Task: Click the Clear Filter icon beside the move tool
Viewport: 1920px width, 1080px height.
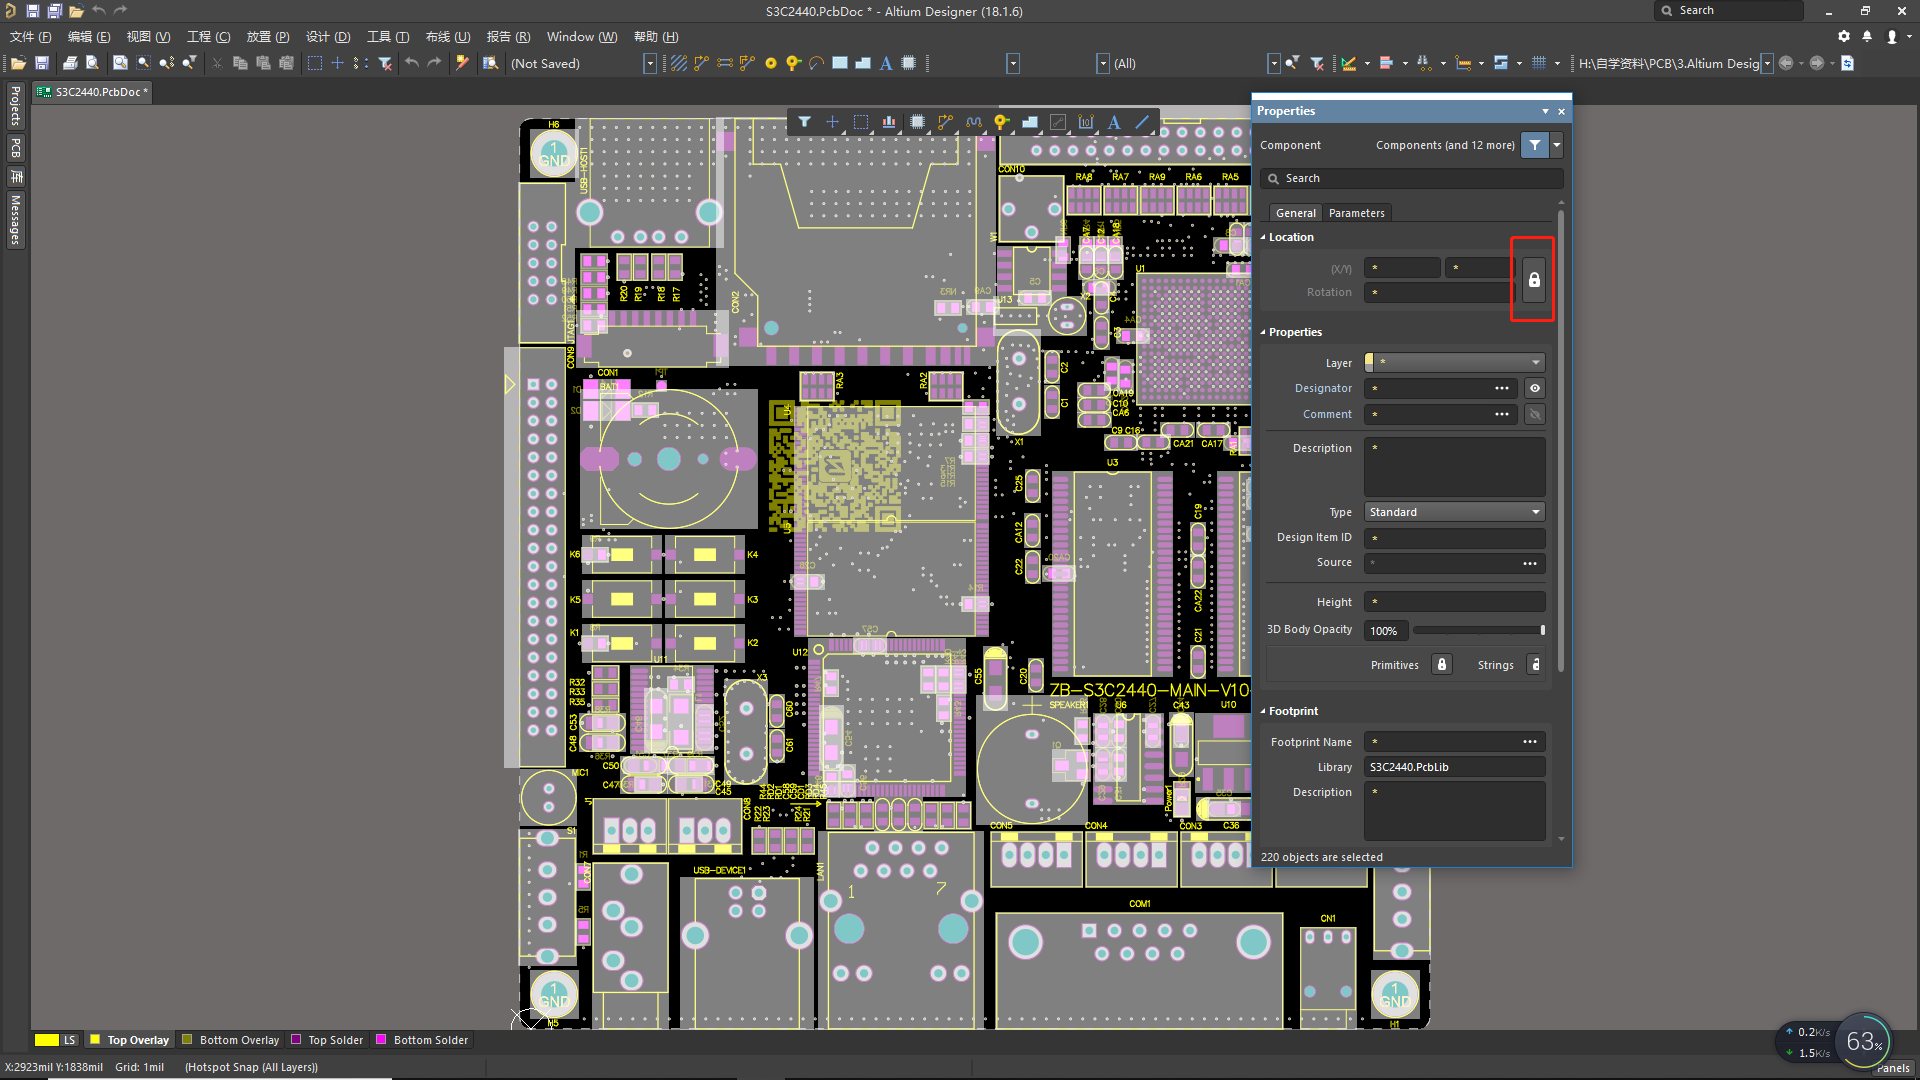Action: click(x=385, y=63)
